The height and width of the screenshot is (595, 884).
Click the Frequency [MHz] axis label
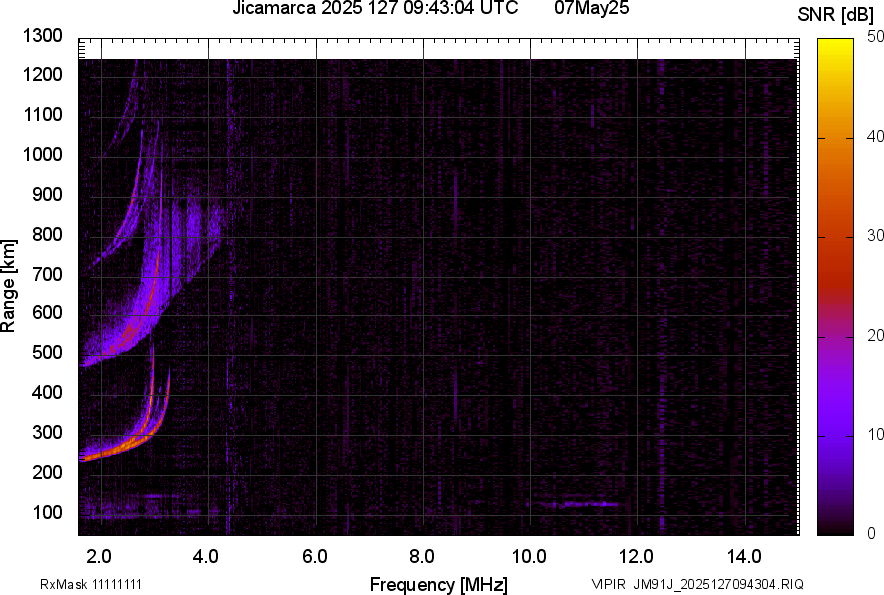pos(439,584)
